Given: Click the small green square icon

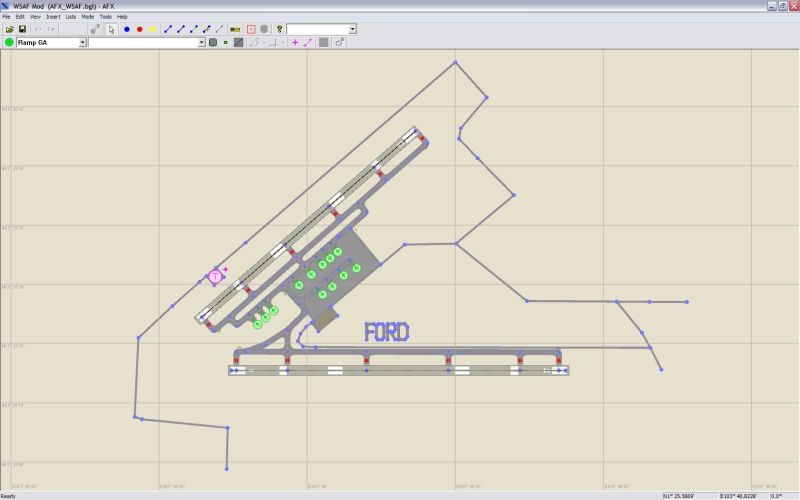Looking at the screenshot, I should coord(226,42).
